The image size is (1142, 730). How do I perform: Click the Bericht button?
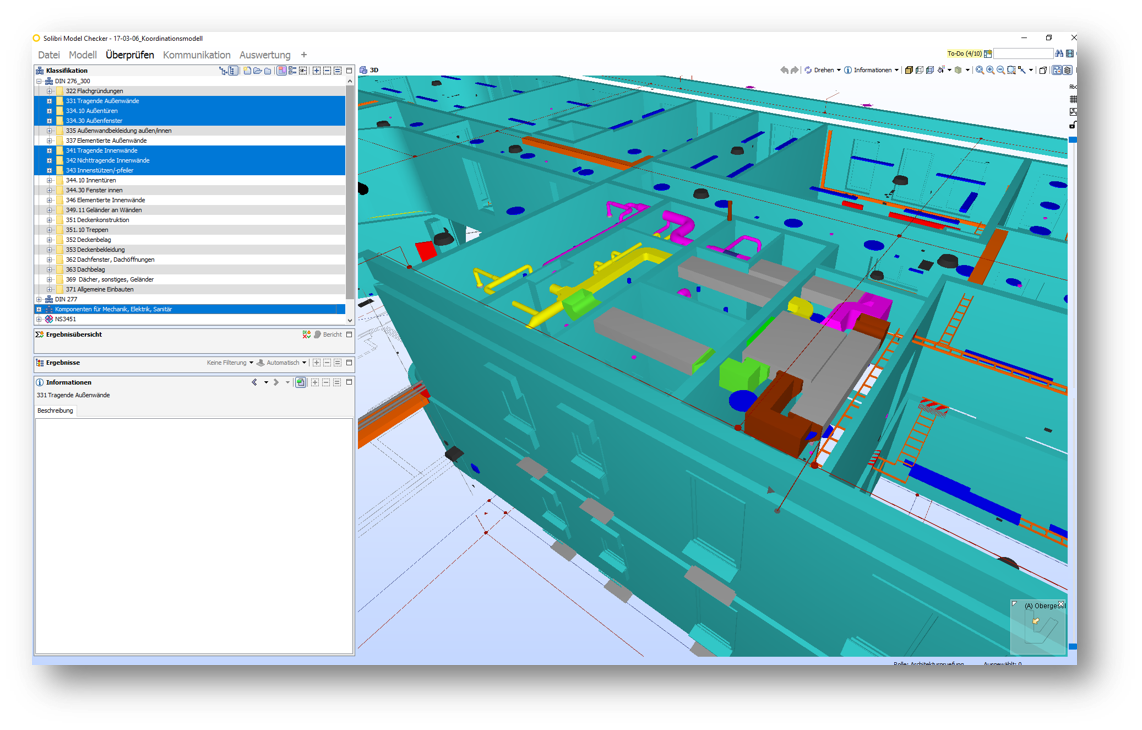[328, 335]
